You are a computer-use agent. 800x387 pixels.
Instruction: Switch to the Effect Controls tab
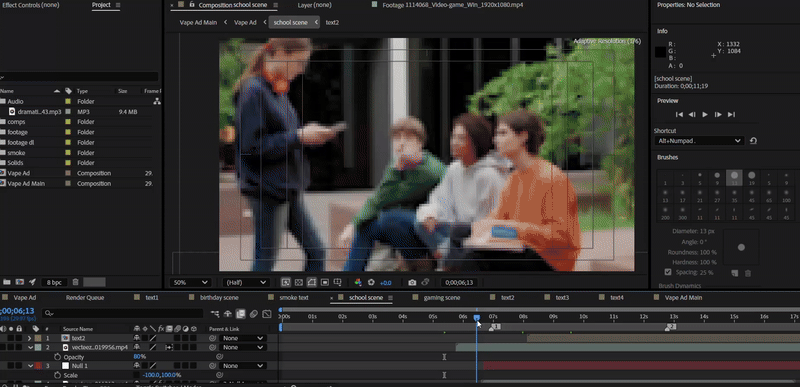31,5
